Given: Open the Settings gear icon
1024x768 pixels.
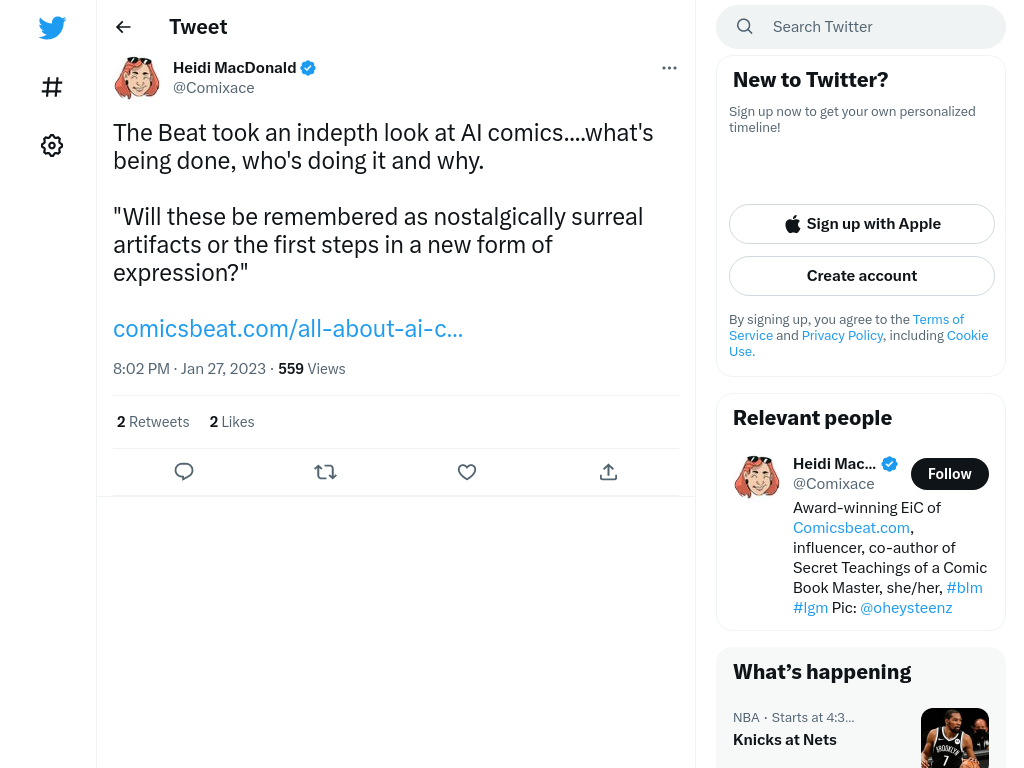Looking at the screenshot, I should pyautogui.click(x=52, y=145).
